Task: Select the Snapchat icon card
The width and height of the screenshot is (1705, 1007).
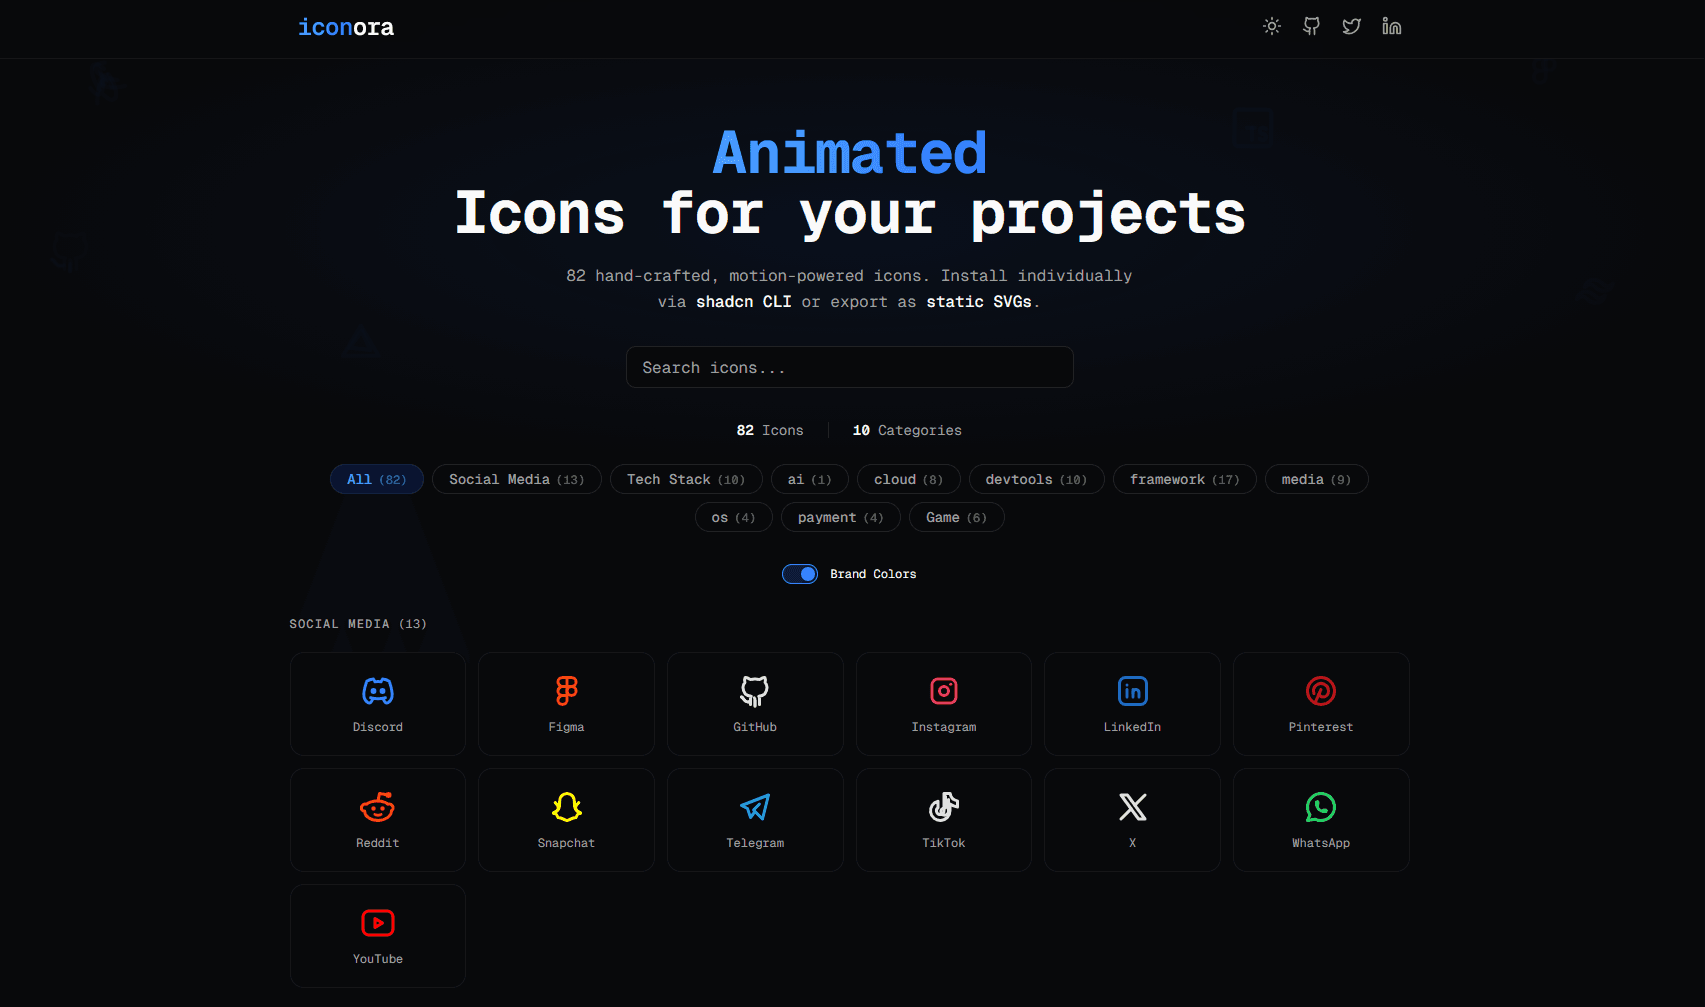Action: coord(566,820)
